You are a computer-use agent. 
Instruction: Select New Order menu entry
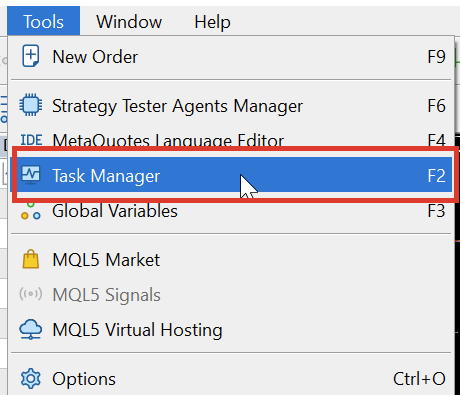pos(231,57)
